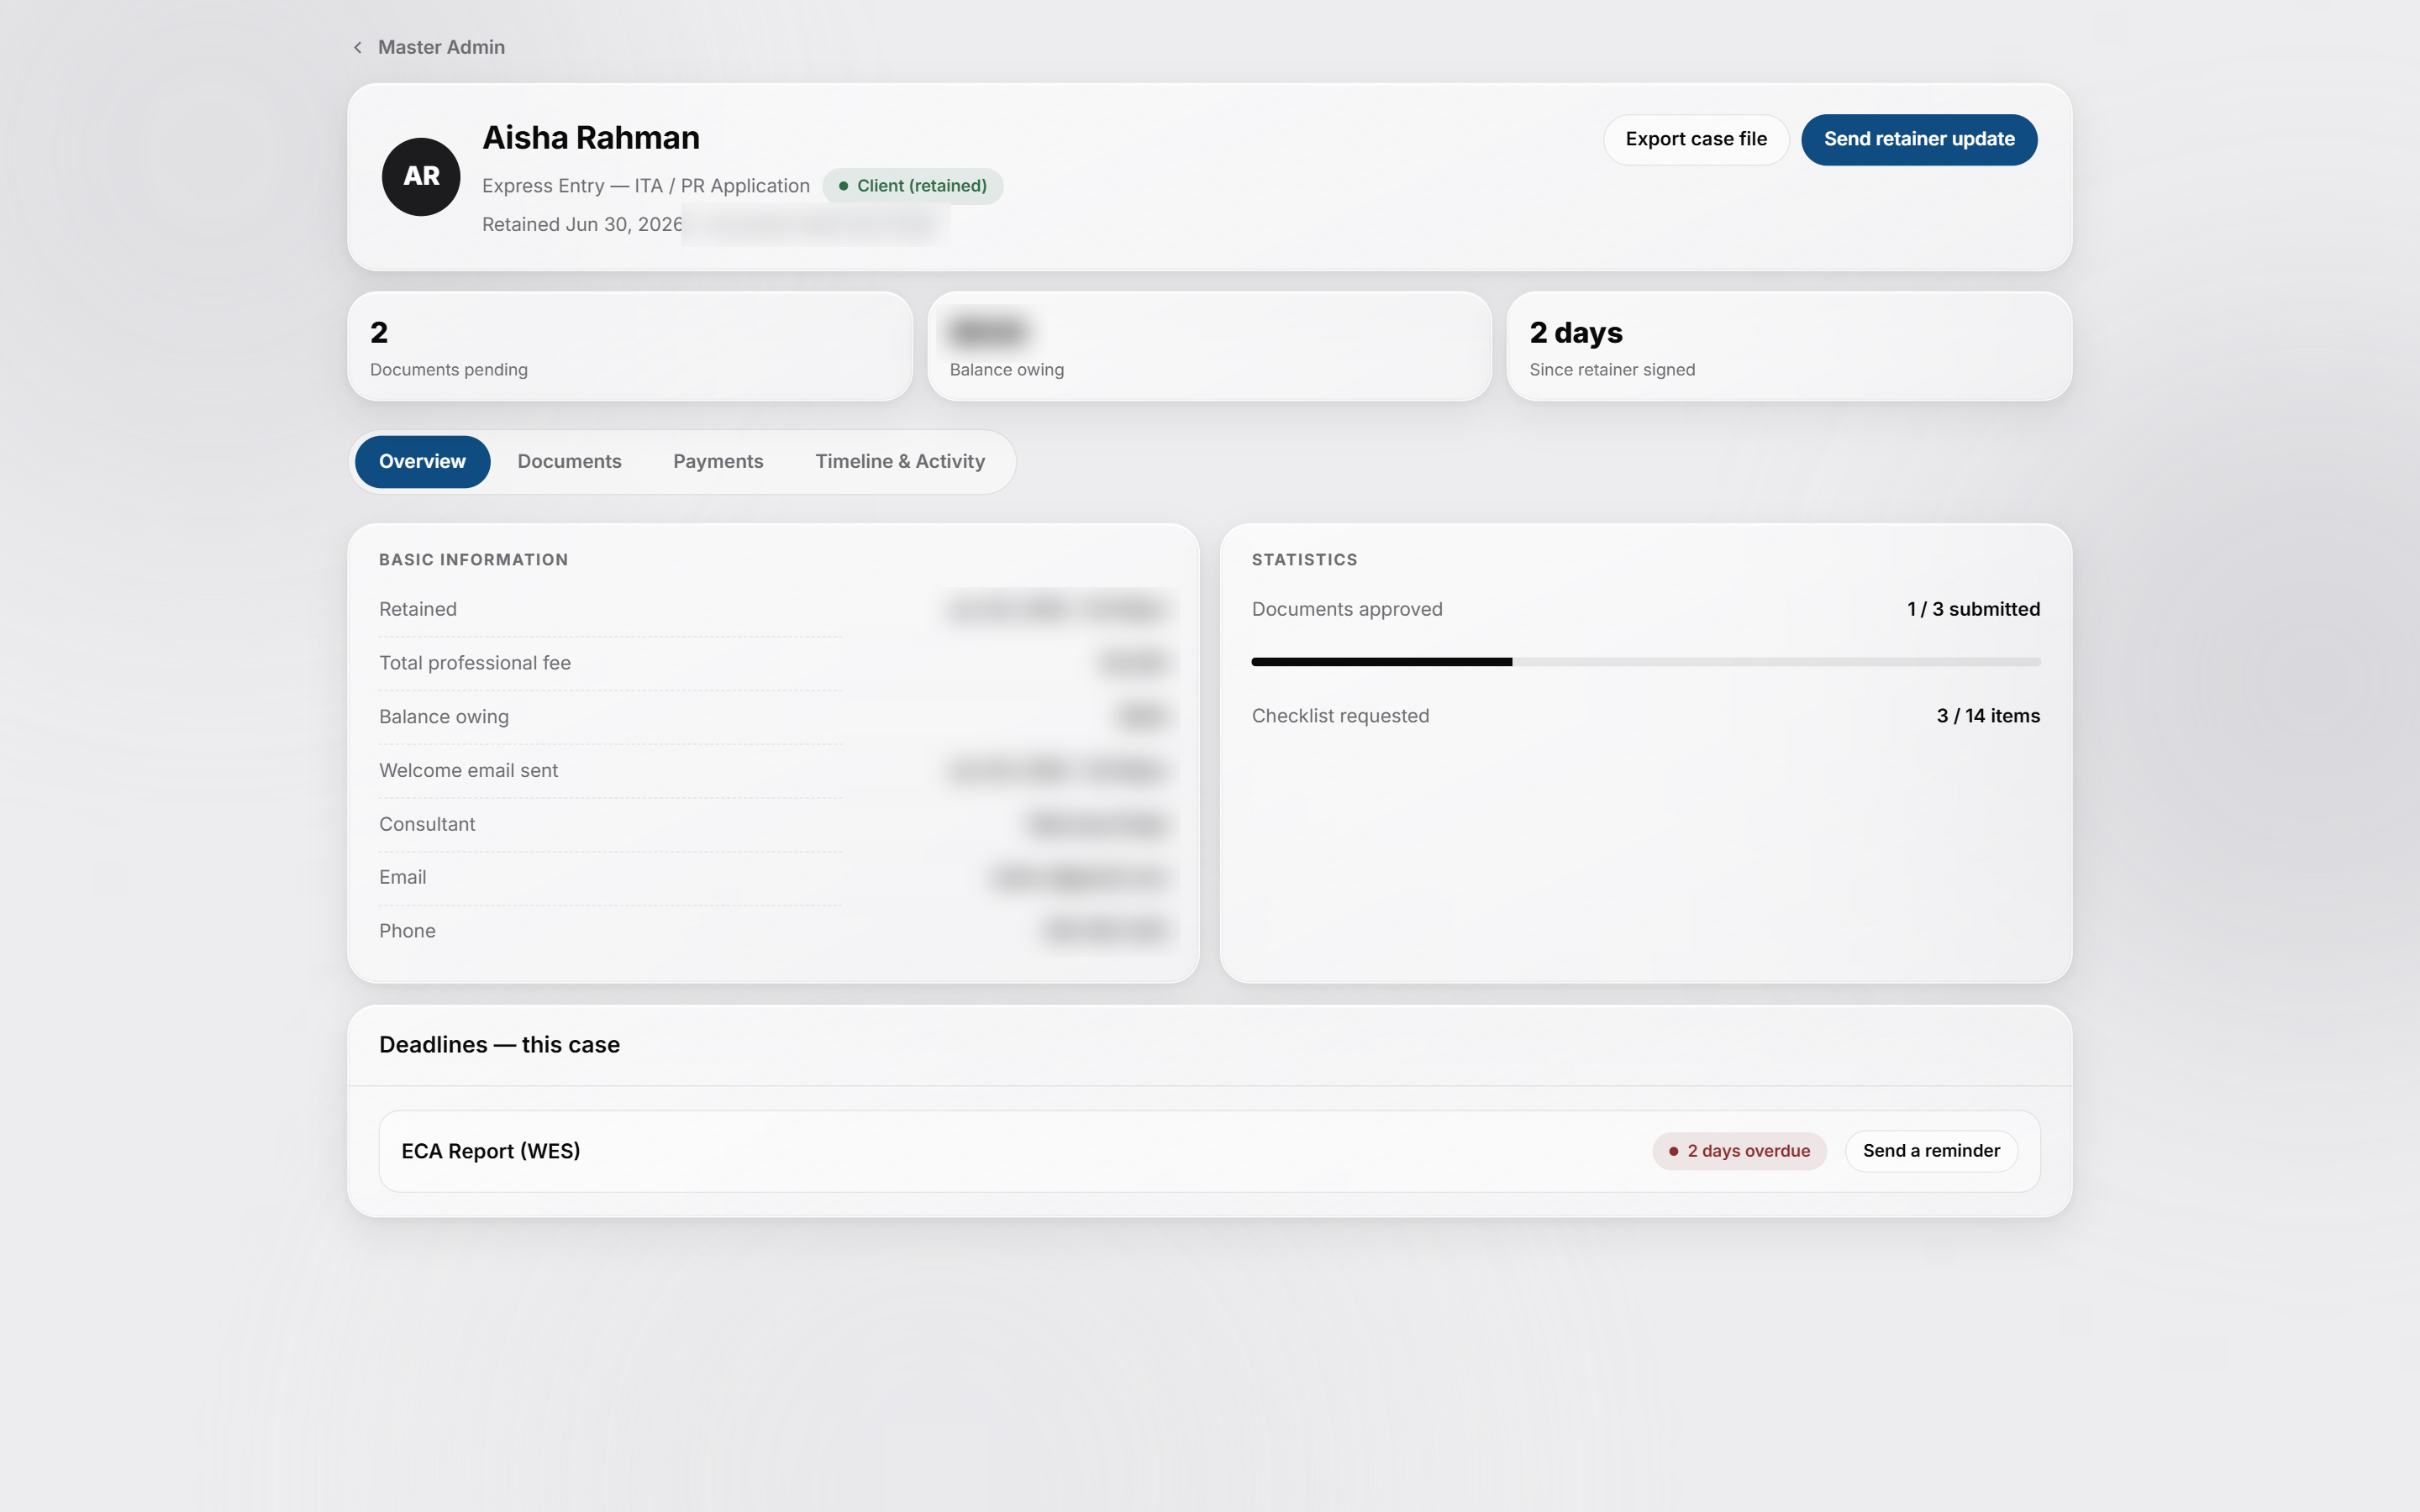Click the 2 days overdue badge
Viewport: 2420px width, 1512px height.
tap(1739, 1151)
